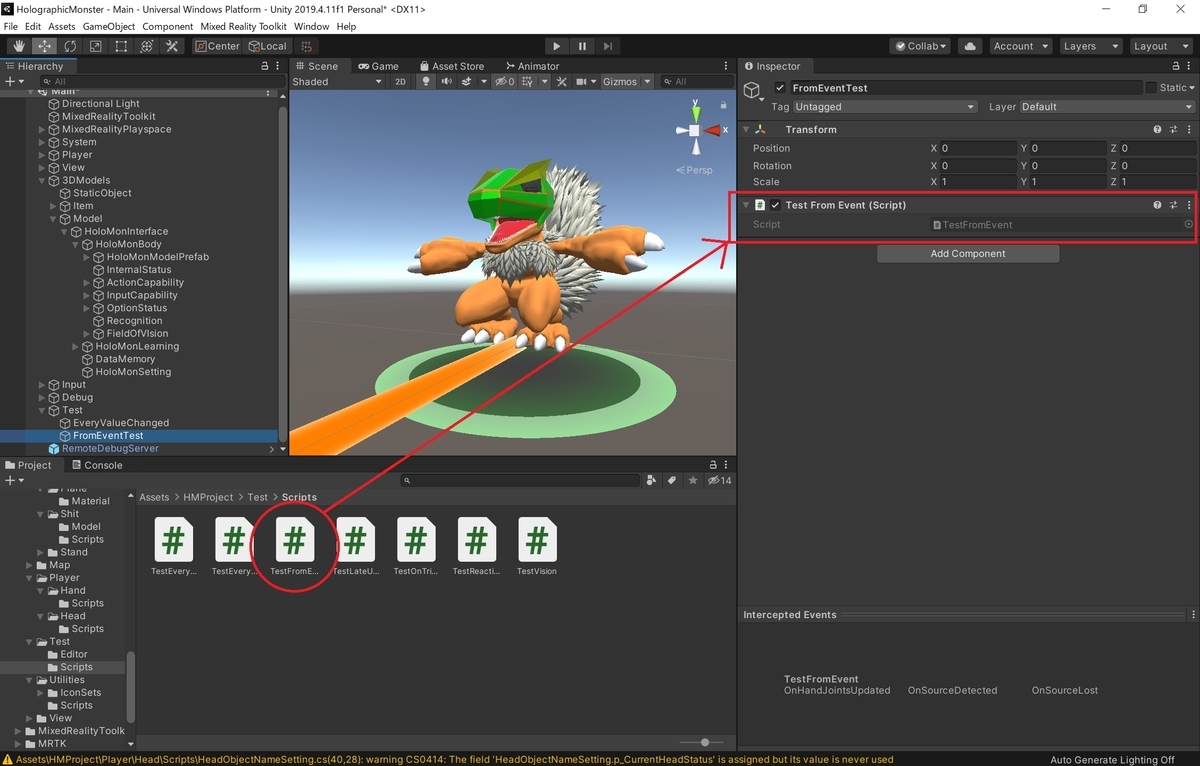Open custom editor tools
This screenshot has height=766, width=1200.
[172, 46]
